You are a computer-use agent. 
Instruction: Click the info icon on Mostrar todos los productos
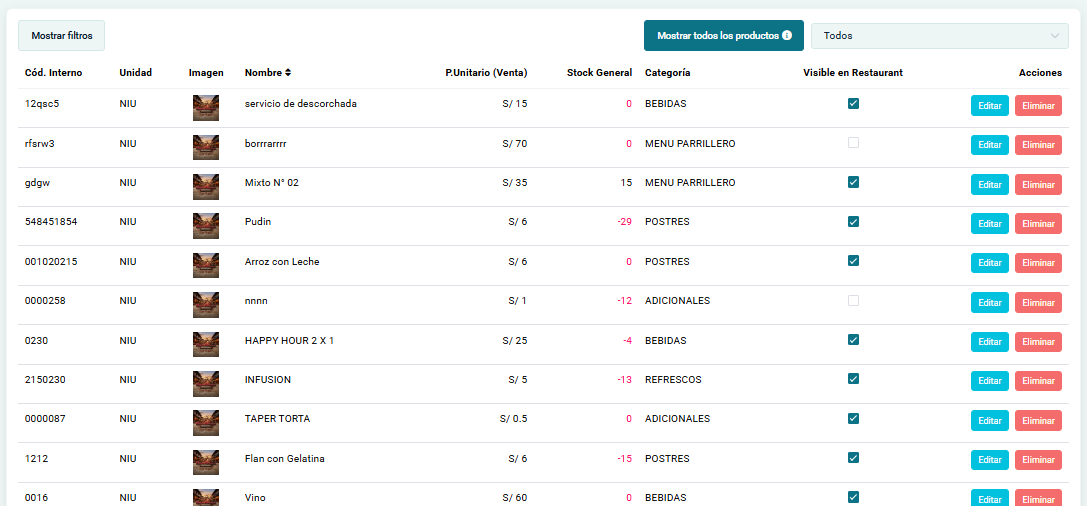[x=787, y=35]
